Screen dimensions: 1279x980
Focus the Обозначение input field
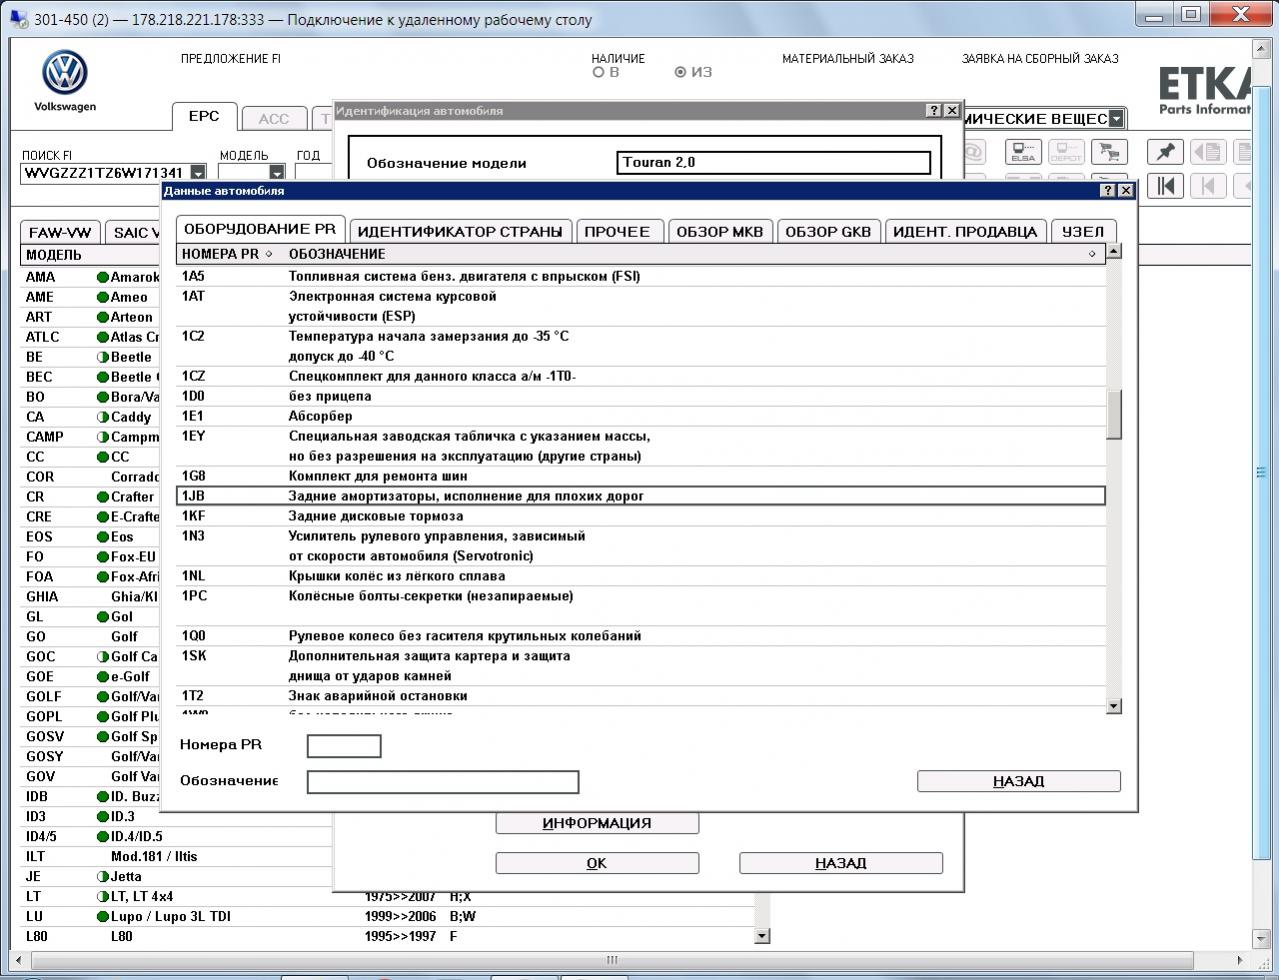click(x=443, y=782)
